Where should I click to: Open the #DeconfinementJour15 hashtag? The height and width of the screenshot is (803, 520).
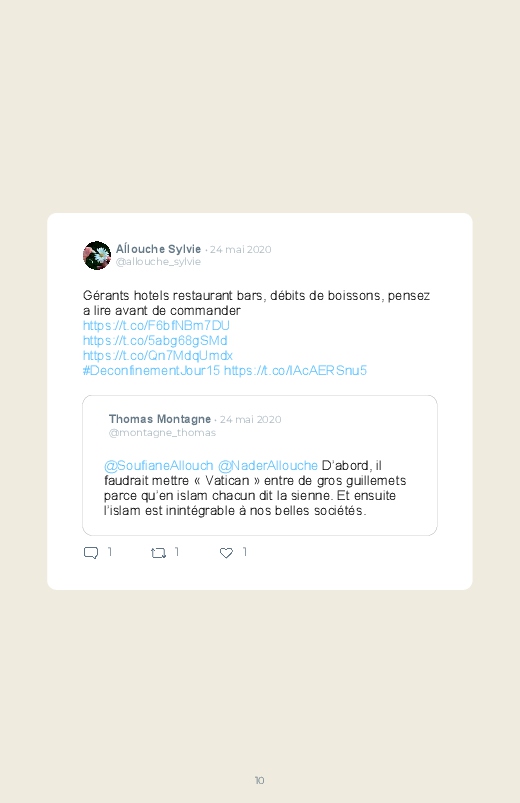click(x=151, y=370)
